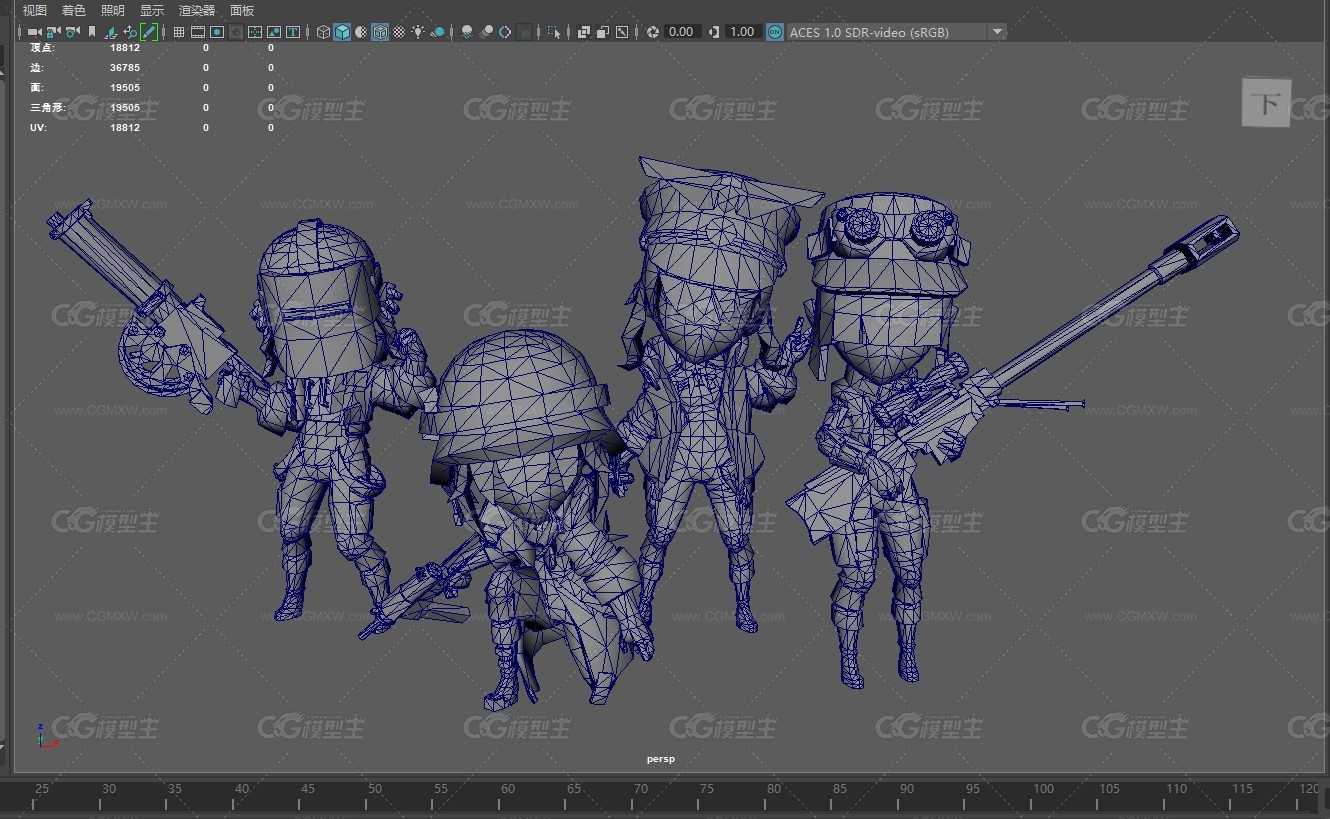Image resolution: width=1330 pixels, height=819 pixels.
Task: Toggle the Film Gate display
Action: (198, 32)
